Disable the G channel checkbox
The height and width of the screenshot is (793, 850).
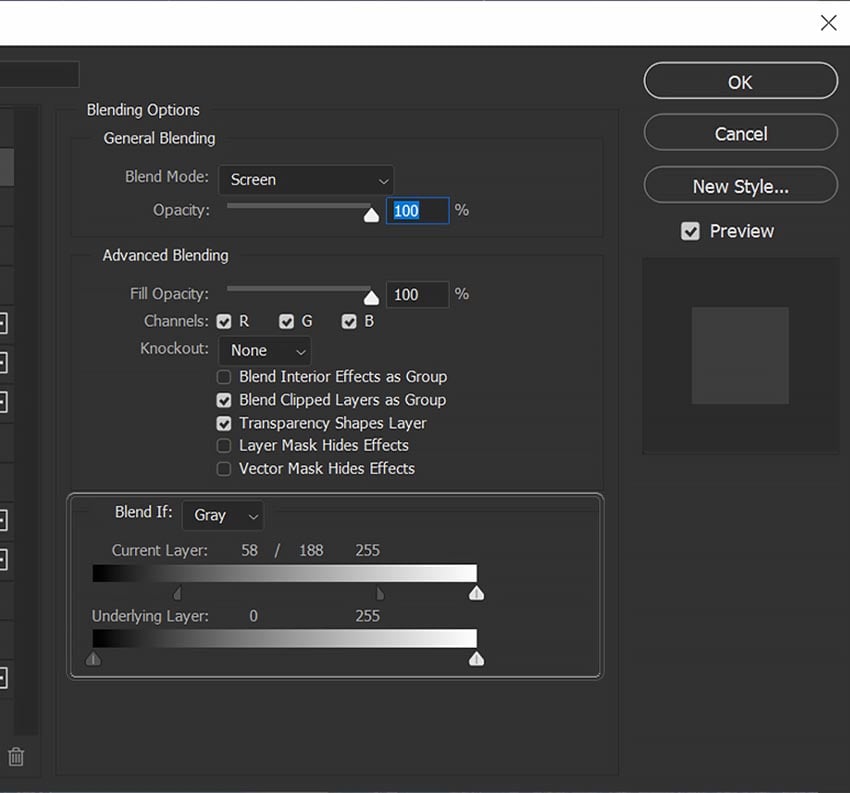tap(286, 321)
